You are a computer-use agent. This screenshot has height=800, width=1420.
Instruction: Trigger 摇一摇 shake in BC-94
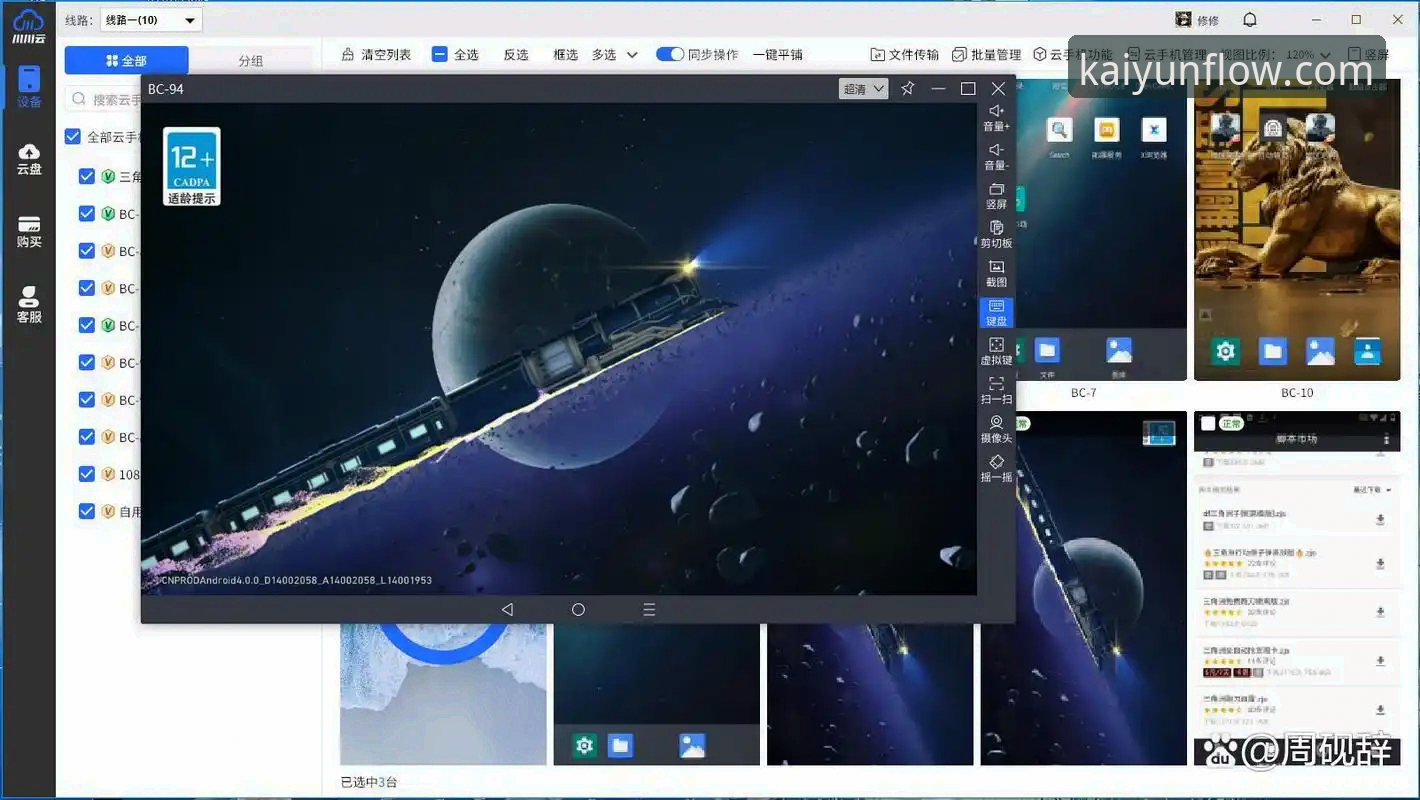[x=996, y=468]
